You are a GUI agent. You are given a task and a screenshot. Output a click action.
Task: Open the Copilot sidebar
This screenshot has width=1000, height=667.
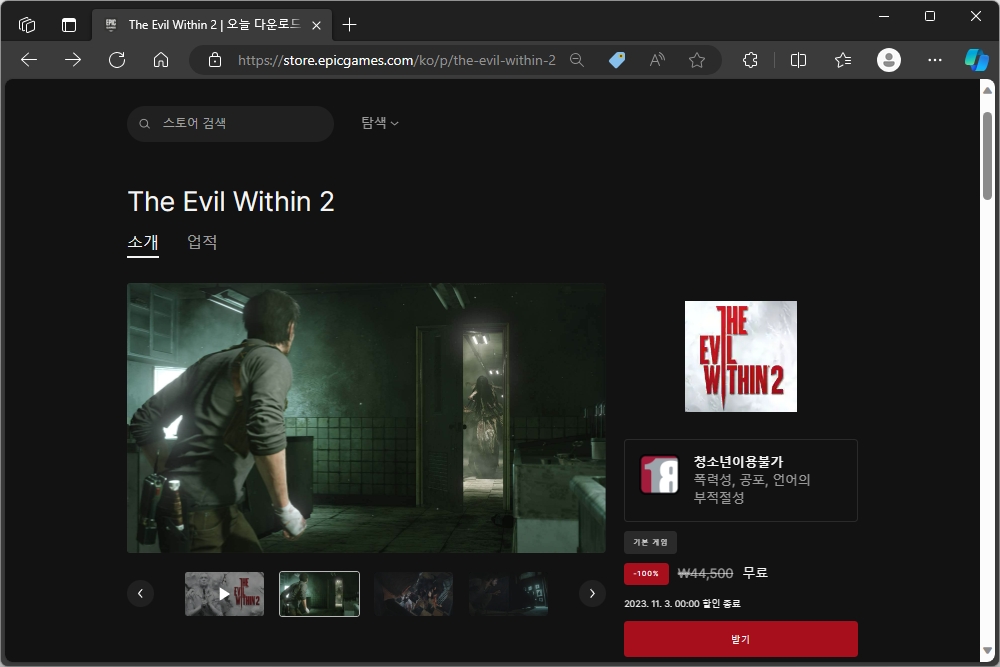tap(976, 60)
